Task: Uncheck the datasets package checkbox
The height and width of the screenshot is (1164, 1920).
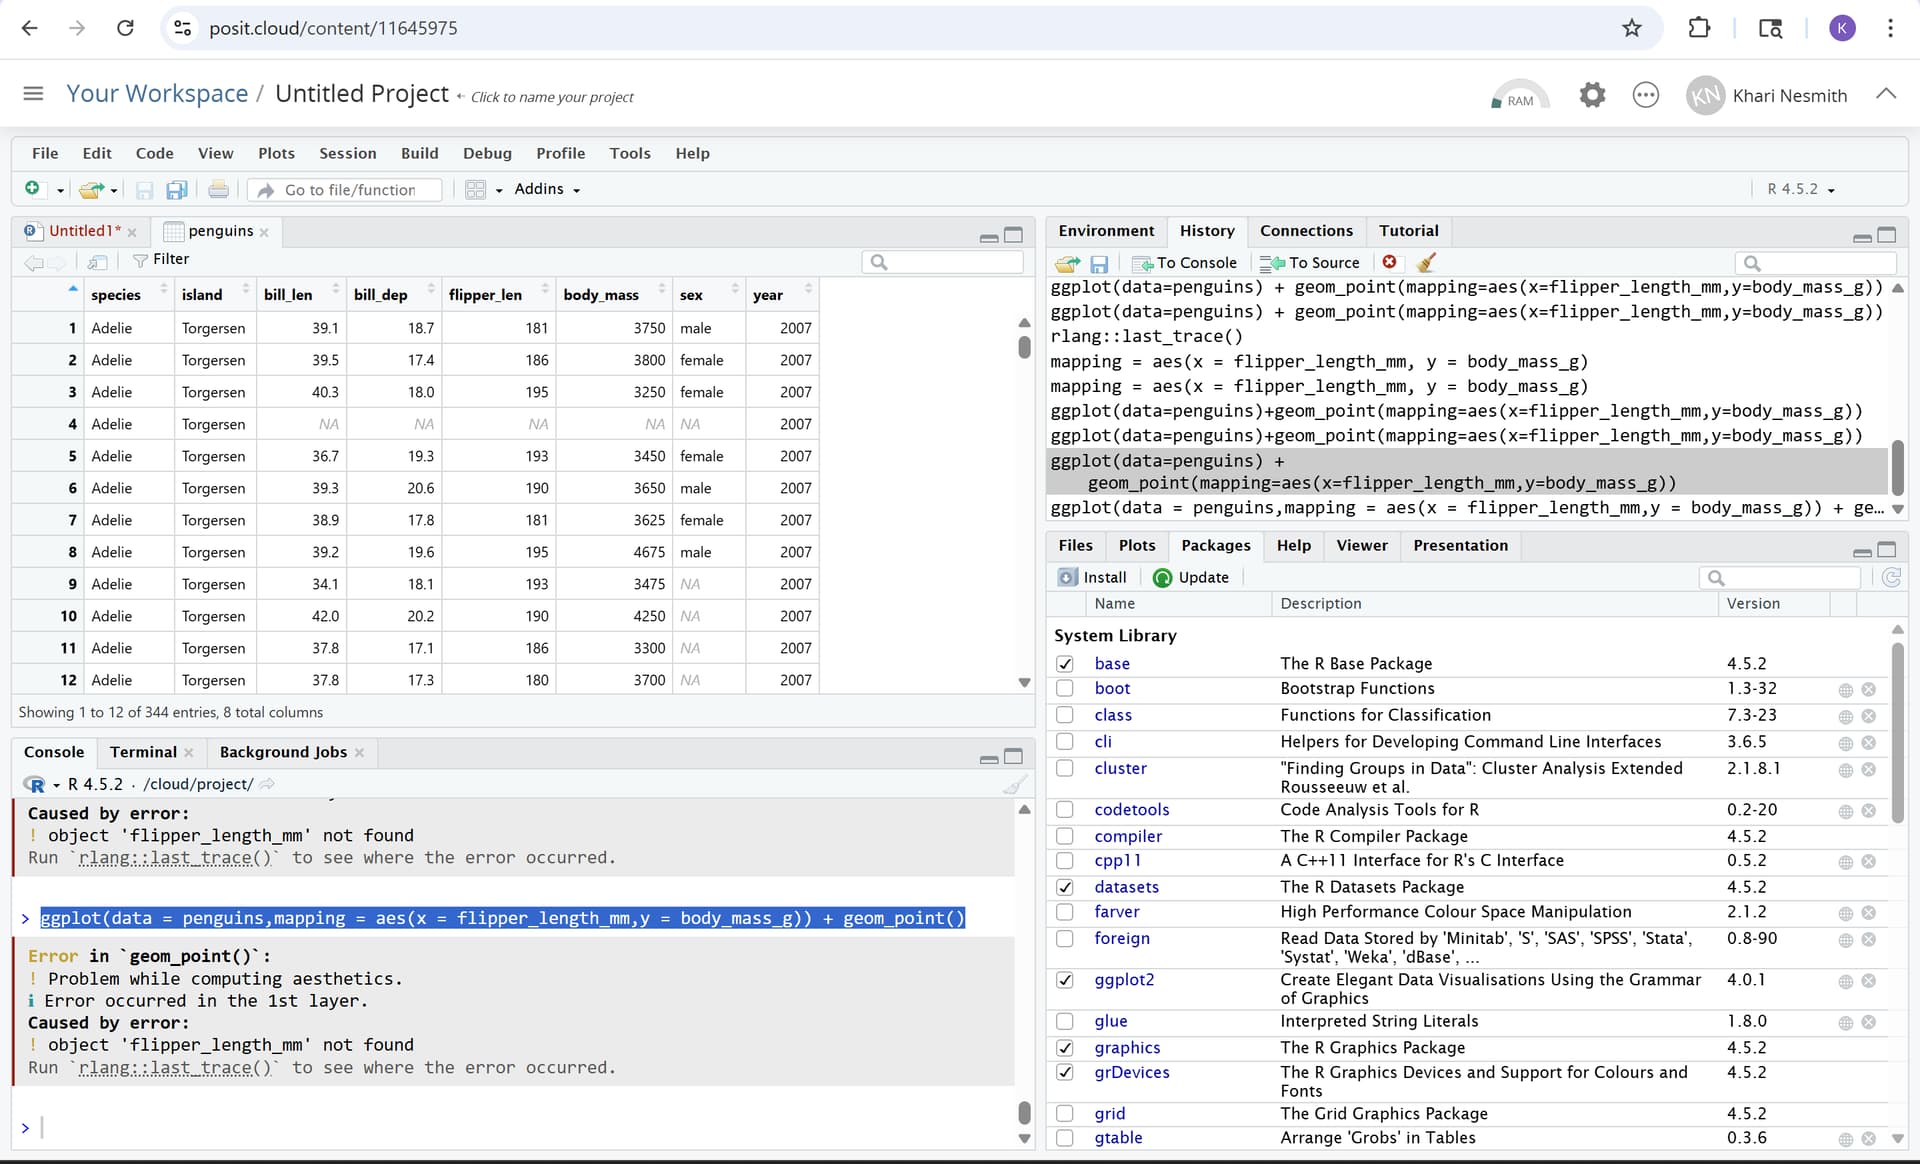Action: point(1065,887)
